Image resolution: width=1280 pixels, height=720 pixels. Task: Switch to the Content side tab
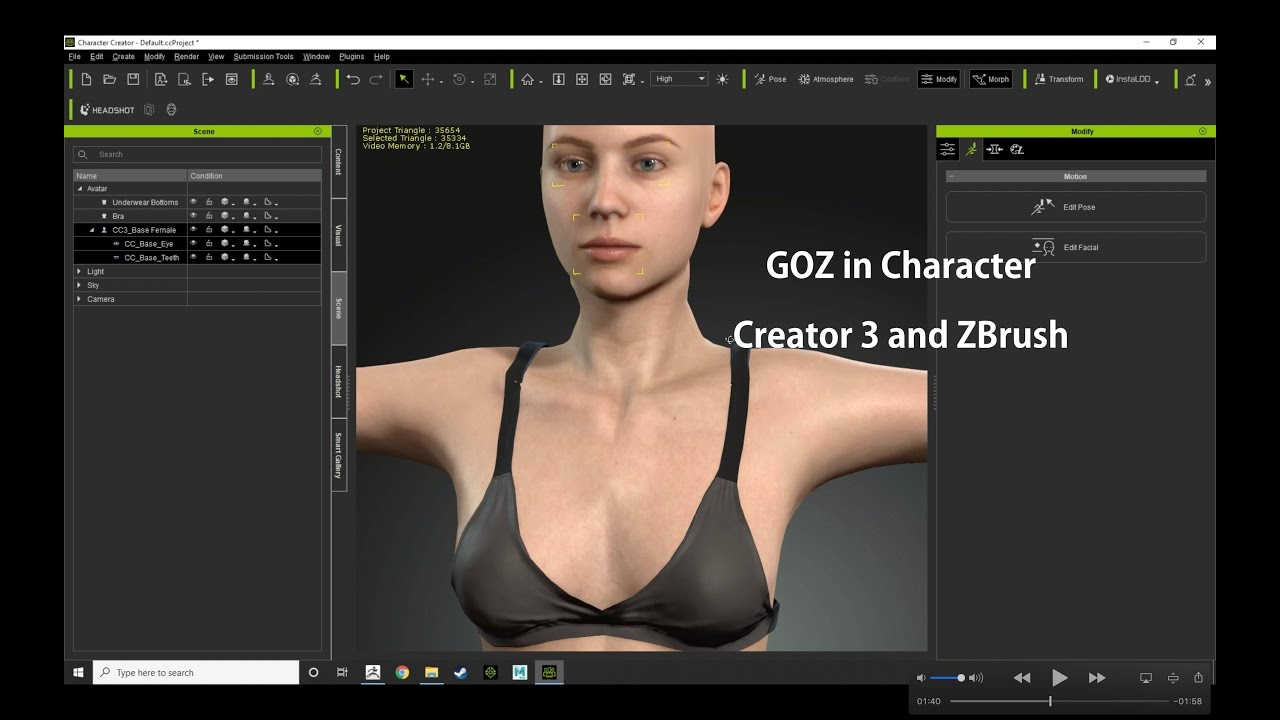coord(339,161)
